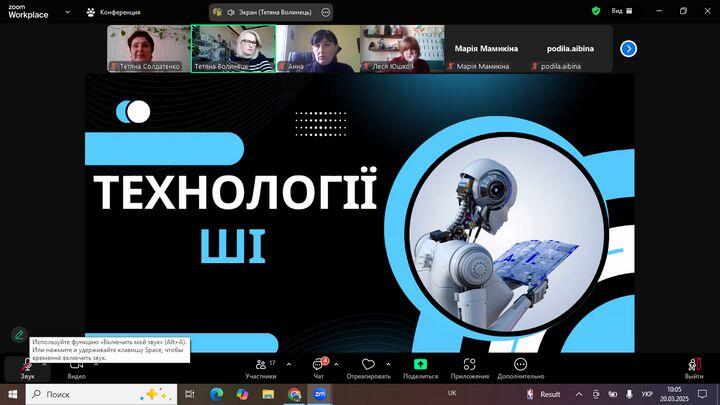Click the УКР language indicator
720x405 pixels.
(x=647, y=394)
